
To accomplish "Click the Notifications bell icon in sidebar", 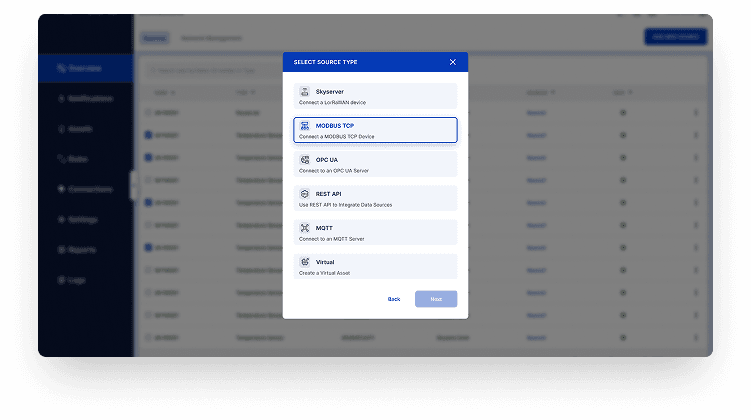I will [x=61, y=98].
